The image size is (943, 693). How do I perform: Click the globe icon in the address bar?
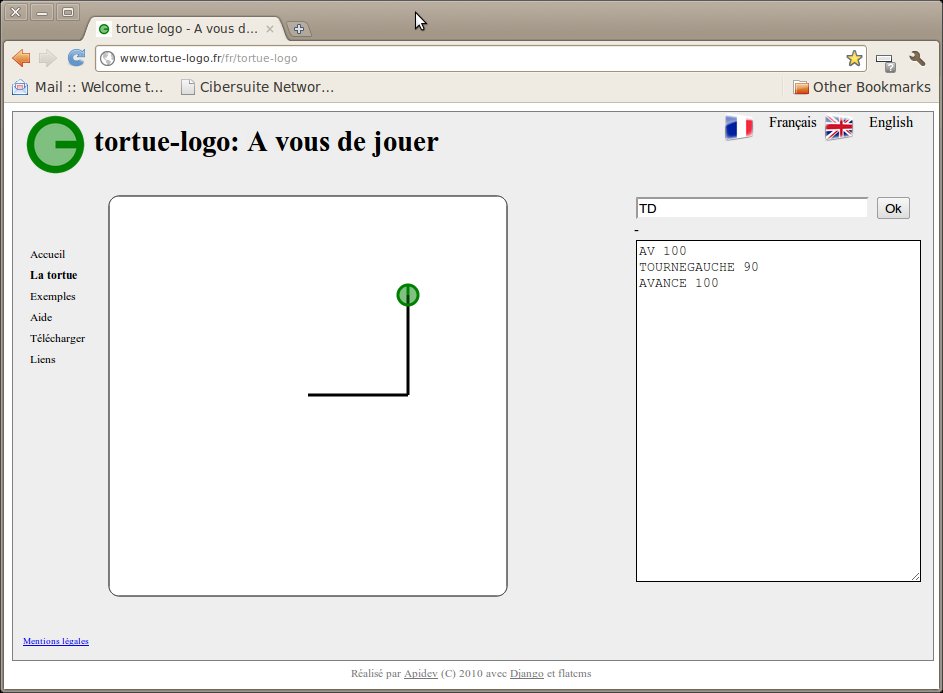(108, 58)
